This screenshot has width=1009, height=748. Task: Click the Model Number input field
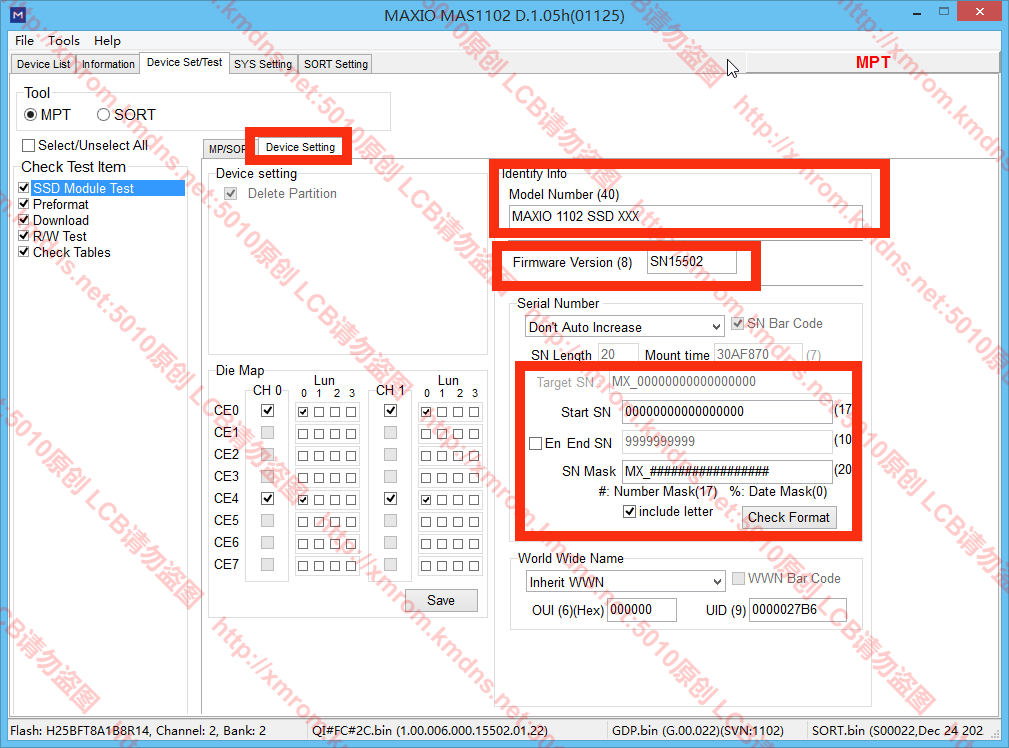pyautogui.click(x=684, y=216)
